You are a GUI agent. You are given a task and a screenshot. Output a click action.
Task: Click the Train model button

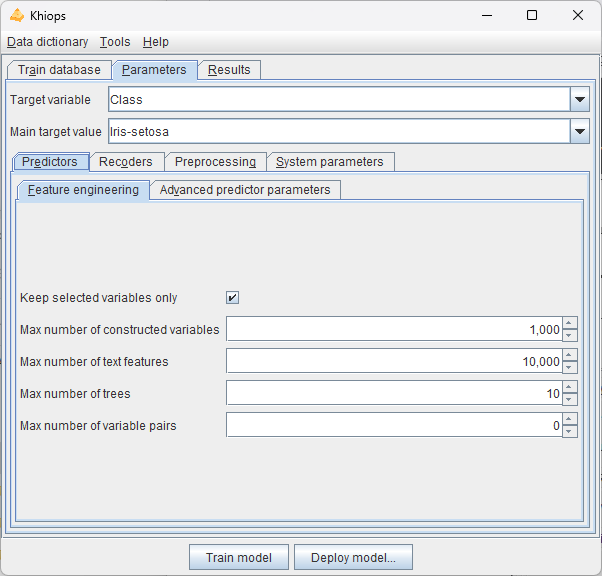[239, 557]
